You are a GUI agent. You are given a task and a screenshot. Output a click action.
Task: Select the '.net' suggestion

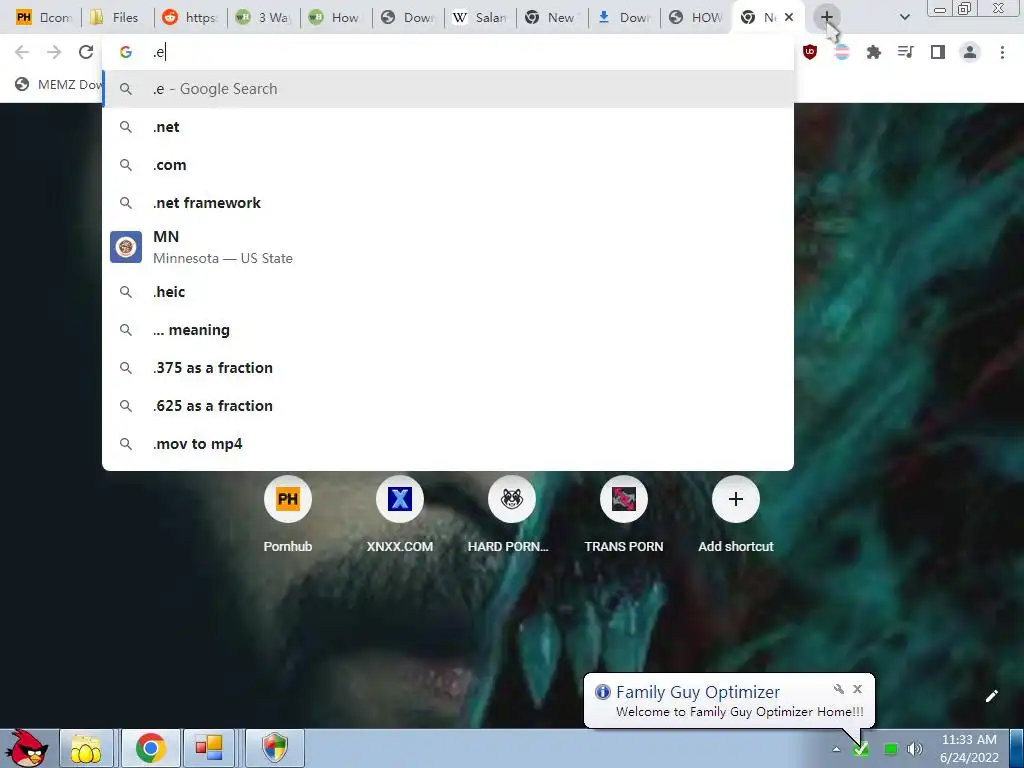[x=448, y=127]
